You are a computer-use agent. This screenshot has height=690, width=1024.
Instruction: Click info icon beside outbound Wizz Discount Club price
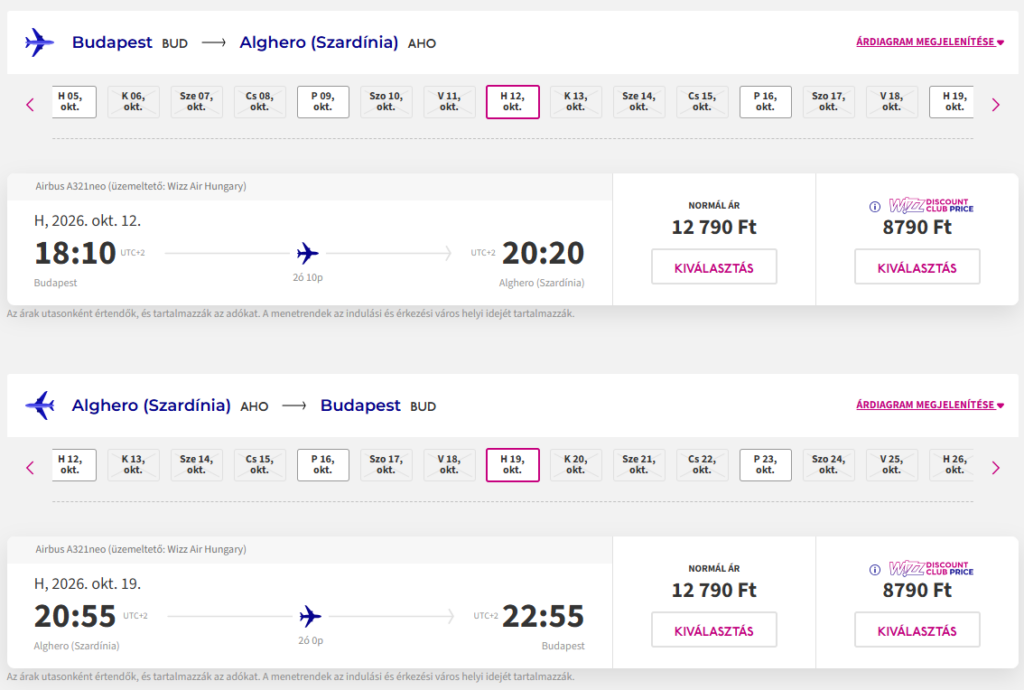[x=874, y=207]
